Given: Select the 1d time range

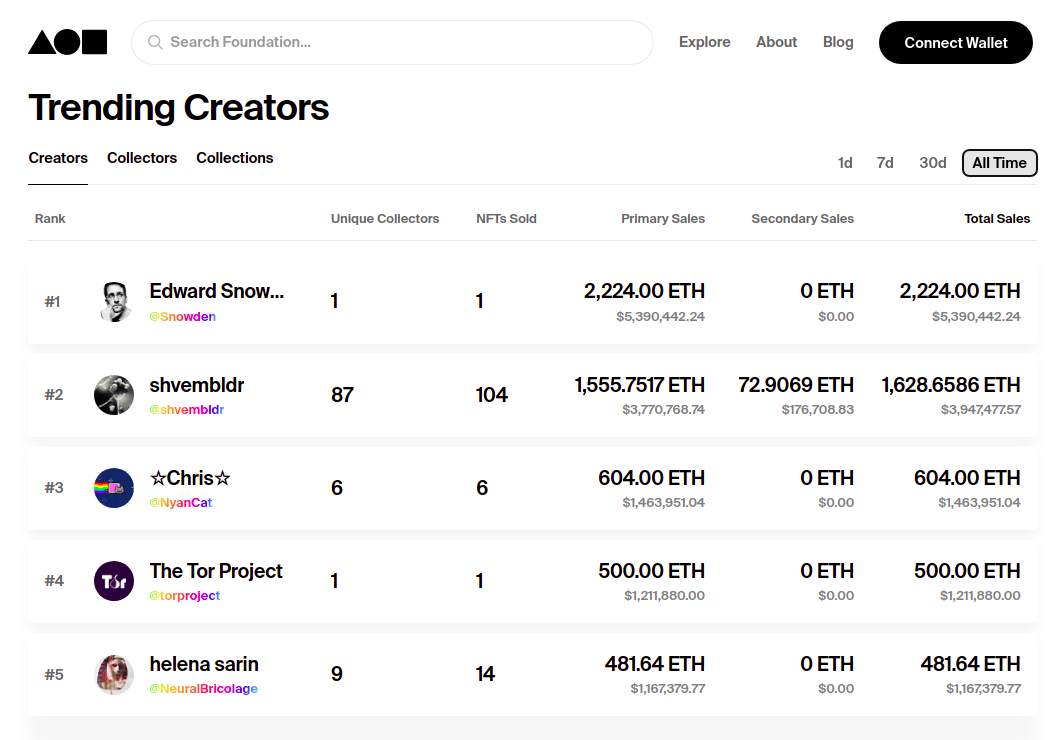Looking at the screenshot, I should point(845,163).
